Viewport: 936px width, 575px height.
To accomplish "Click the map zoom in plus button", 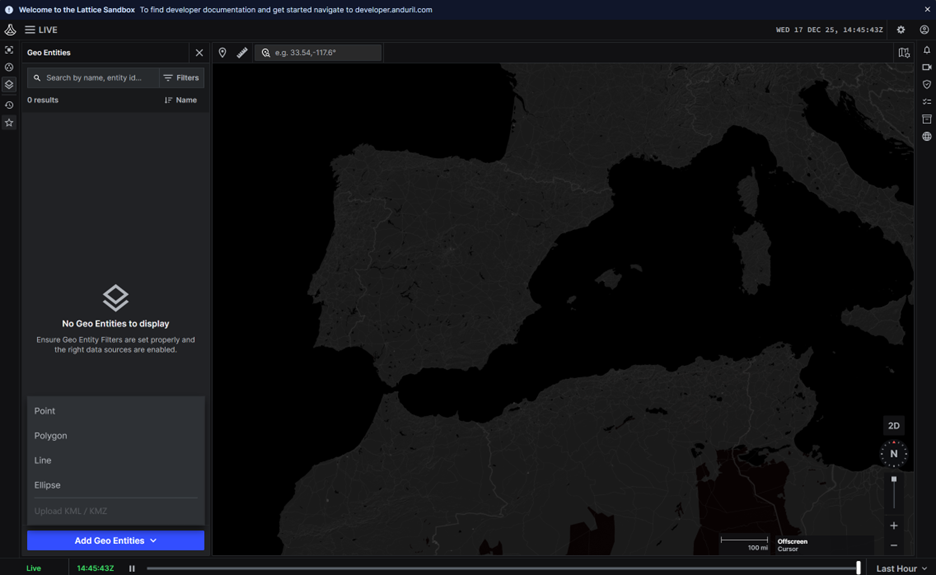I will [x=894, y=526].
